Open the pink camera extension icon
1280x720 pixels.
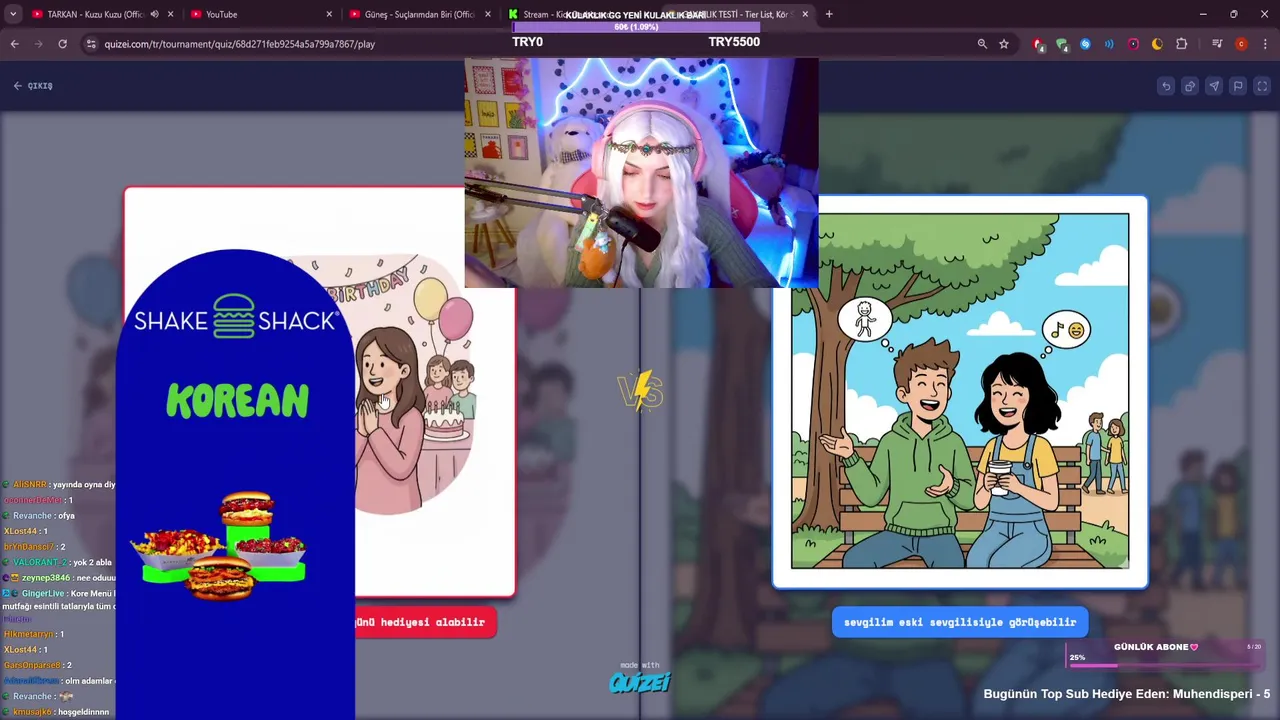click(x=1133, y=44)
